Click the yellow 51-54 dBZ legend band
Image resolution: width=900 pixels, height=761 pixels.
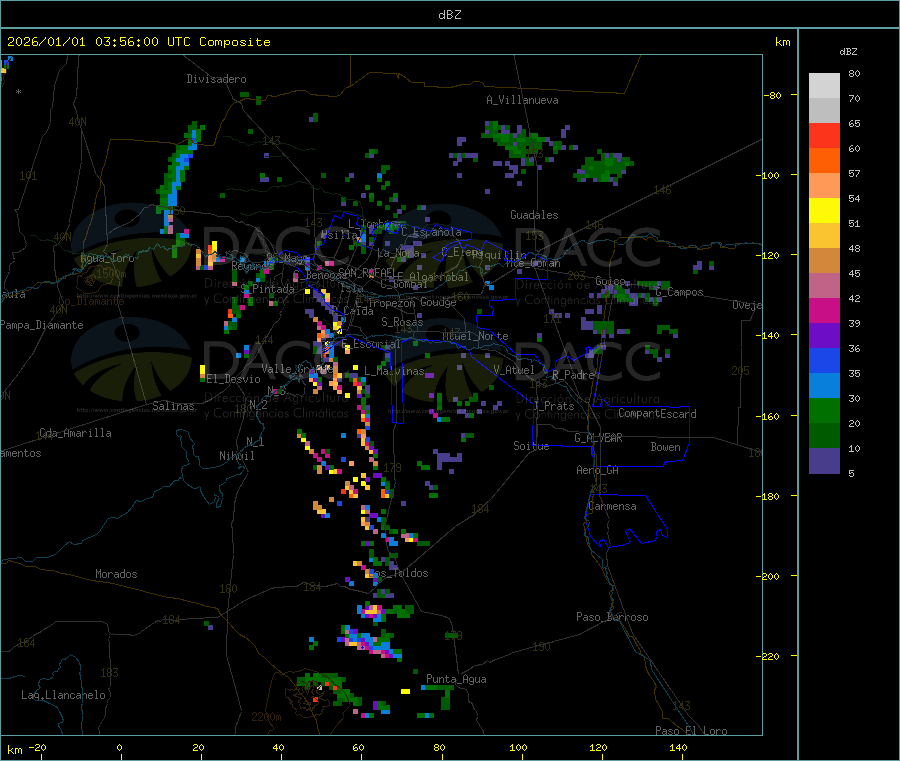824,211
